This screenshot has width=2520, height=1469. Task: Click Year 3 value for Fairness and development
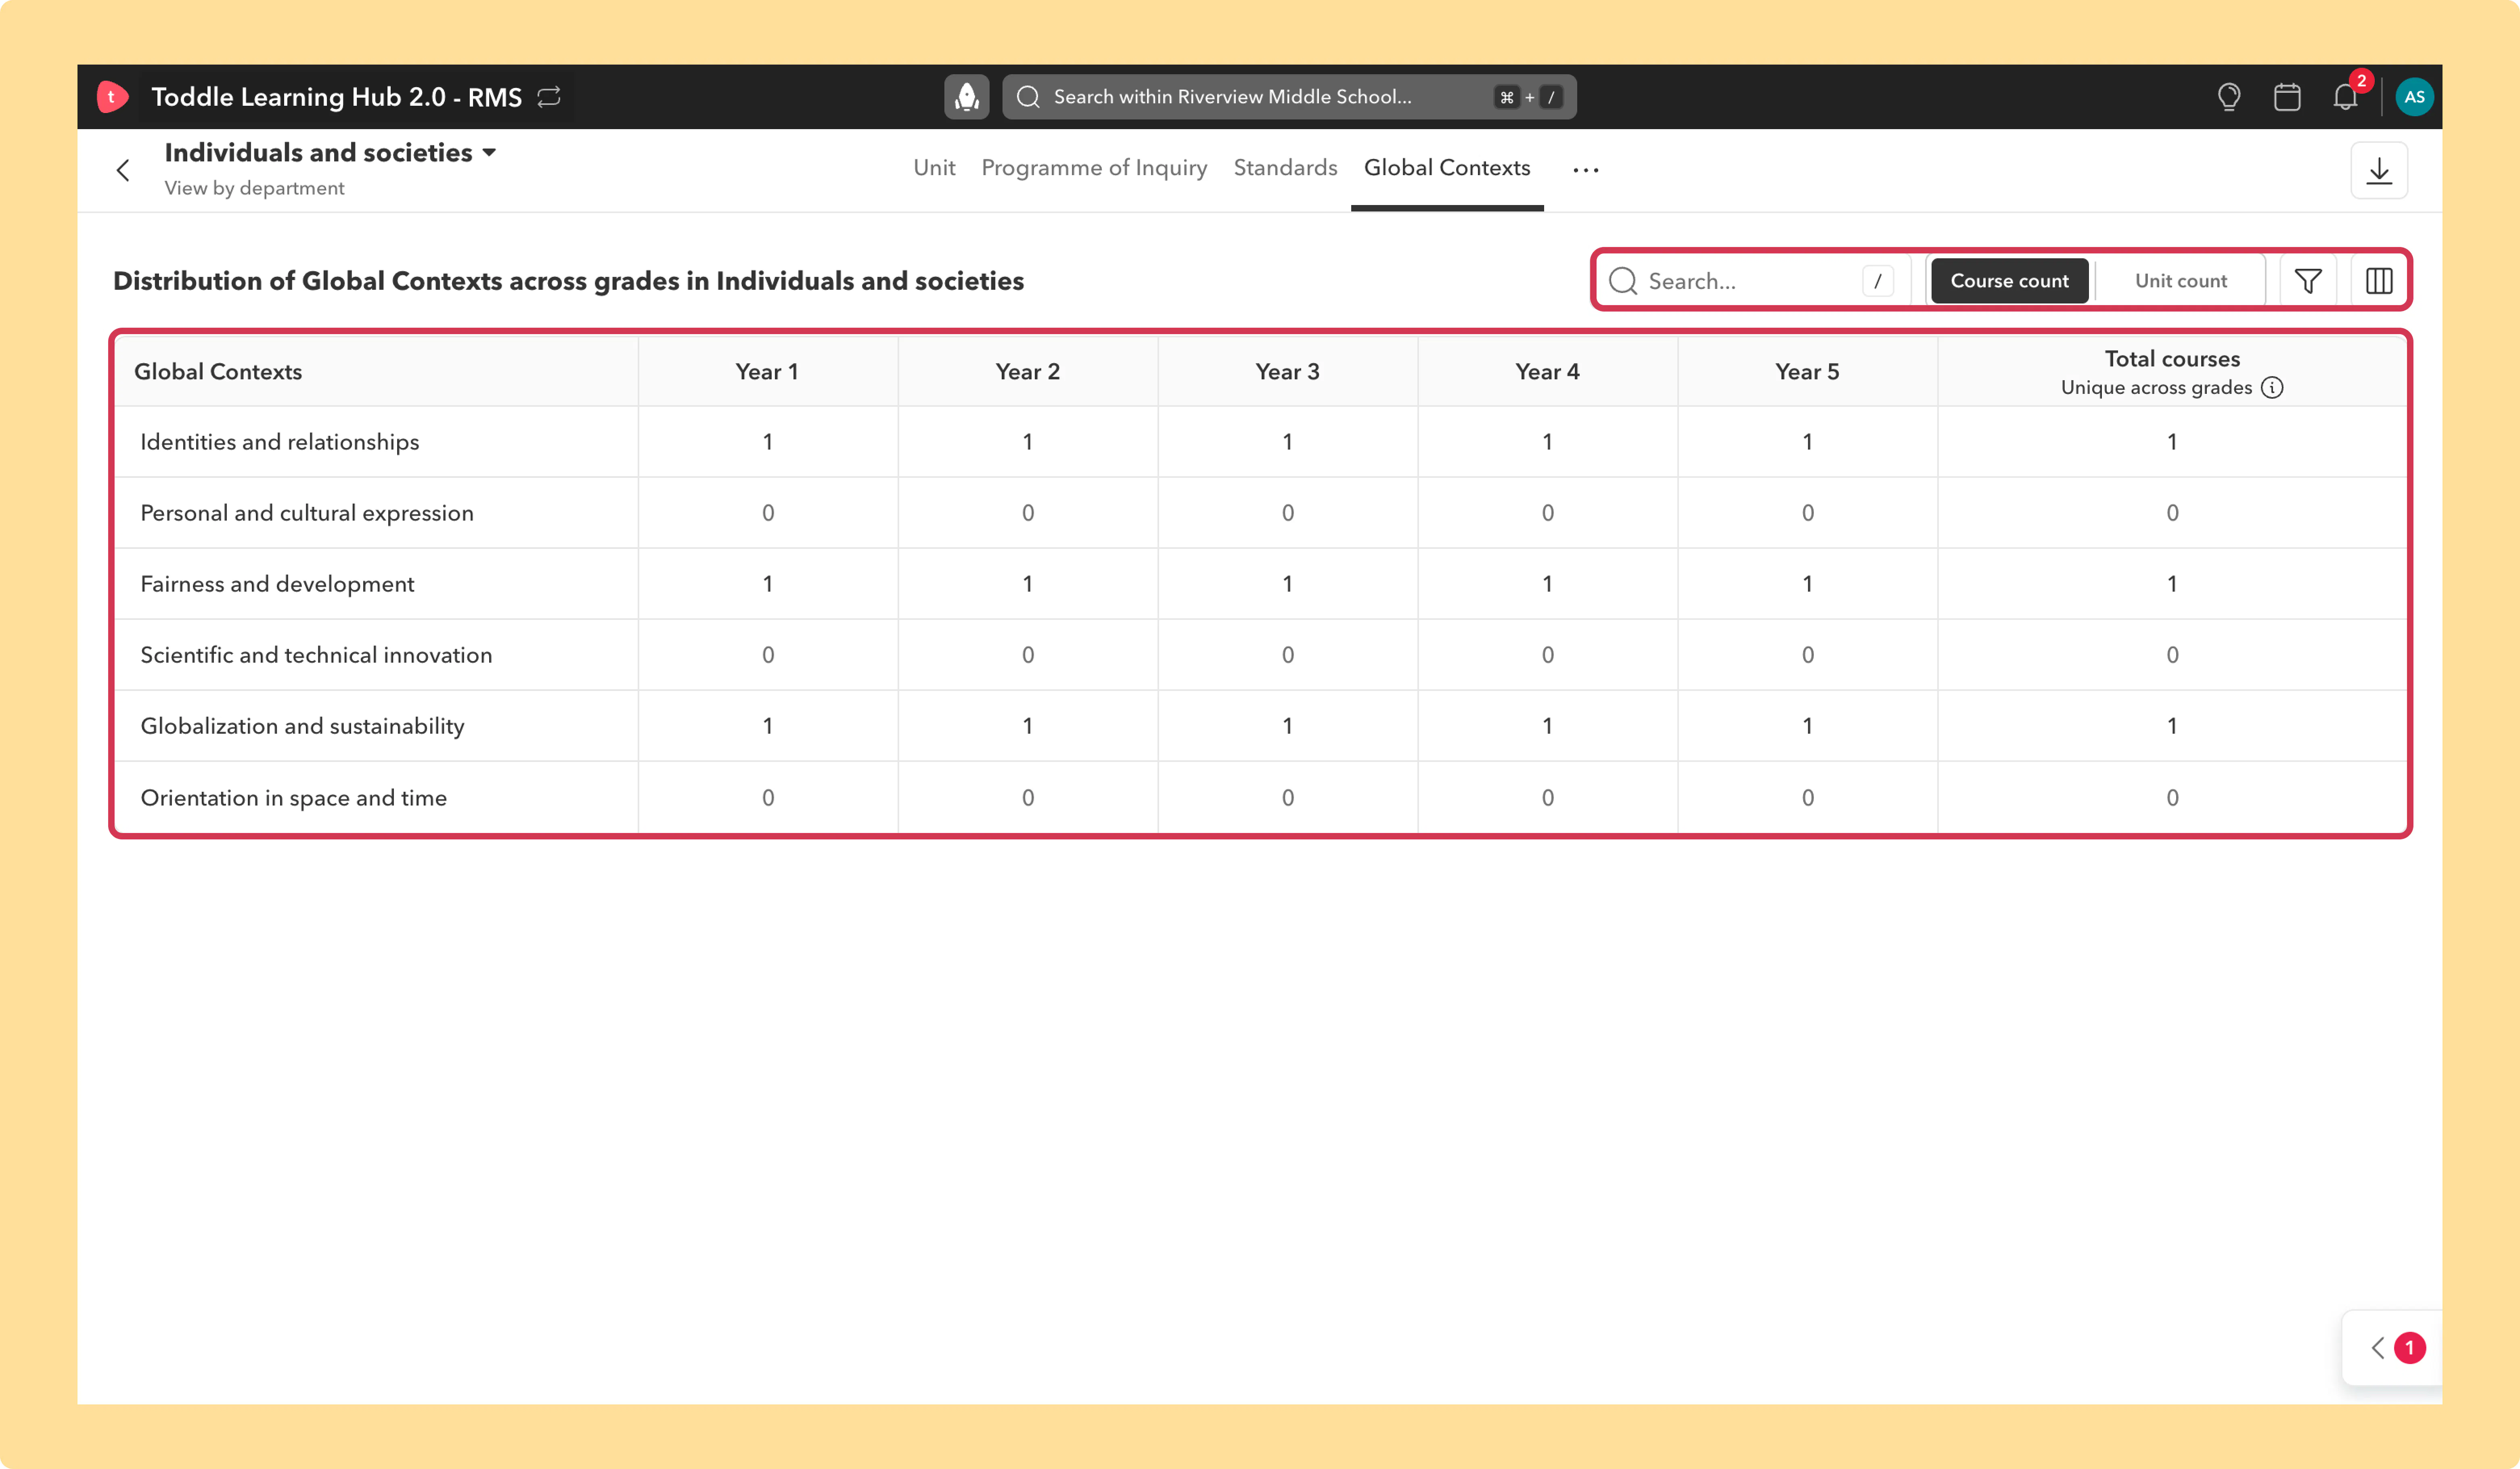pyautogui.click(x=1287, y=584)
